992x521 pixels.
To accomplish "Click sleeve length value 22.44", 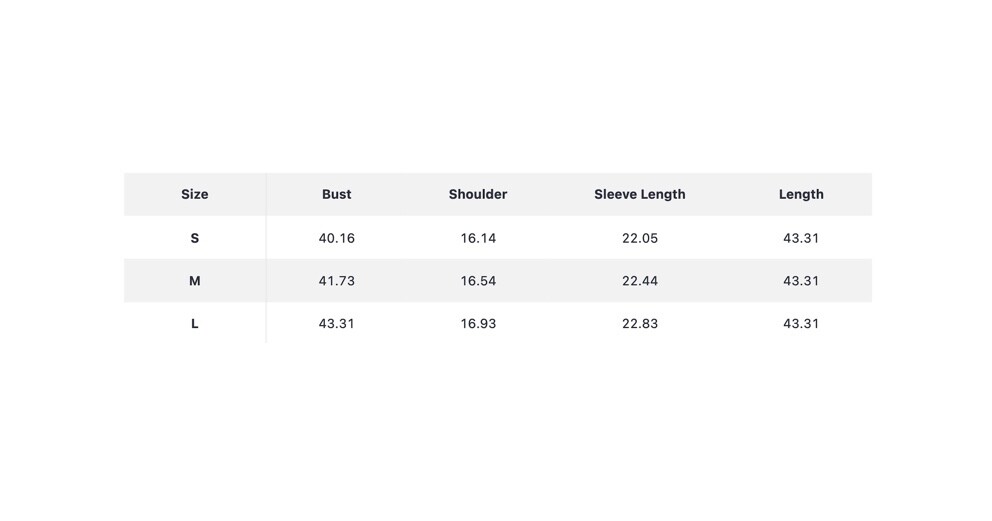I will 640,281.
